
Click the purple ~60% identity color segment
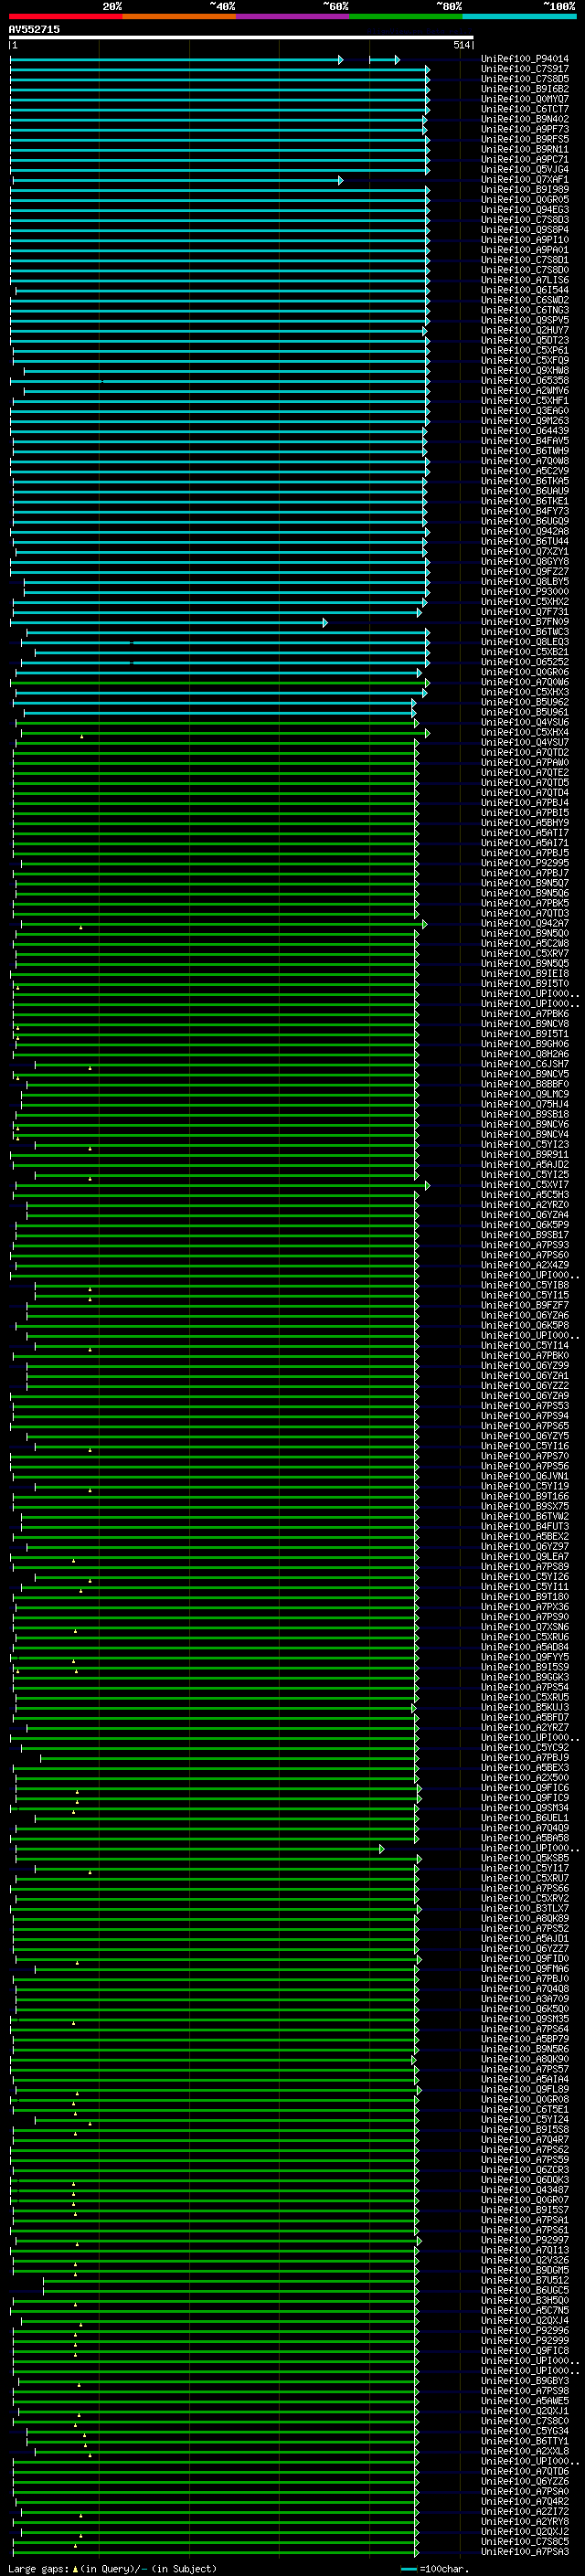[x=293, y=16]
